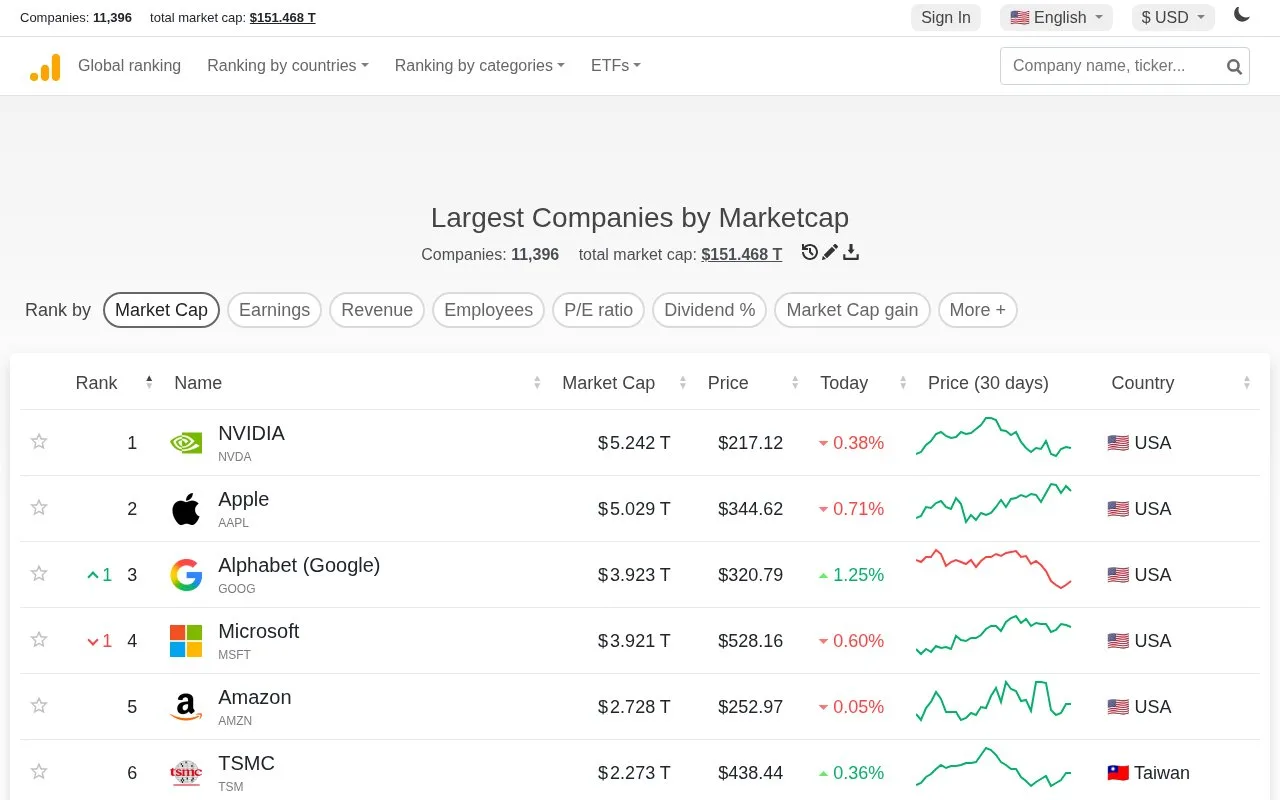The width and height of the screenshot is (1280, 800).
Task: Click the Microsoft logo icon
Action: click(x=186, y=641)
